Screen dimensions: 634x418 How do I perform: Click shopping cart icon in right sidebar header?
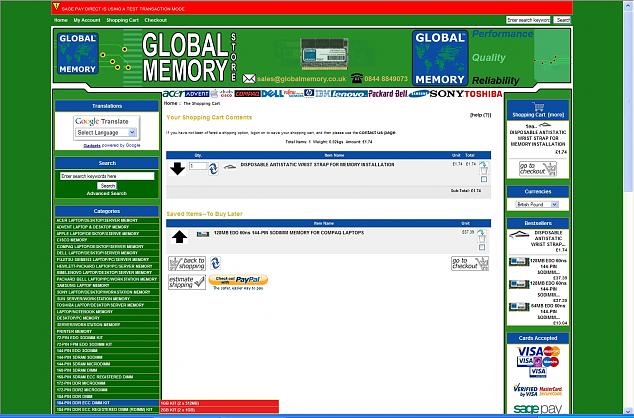(x=538, y=107)
